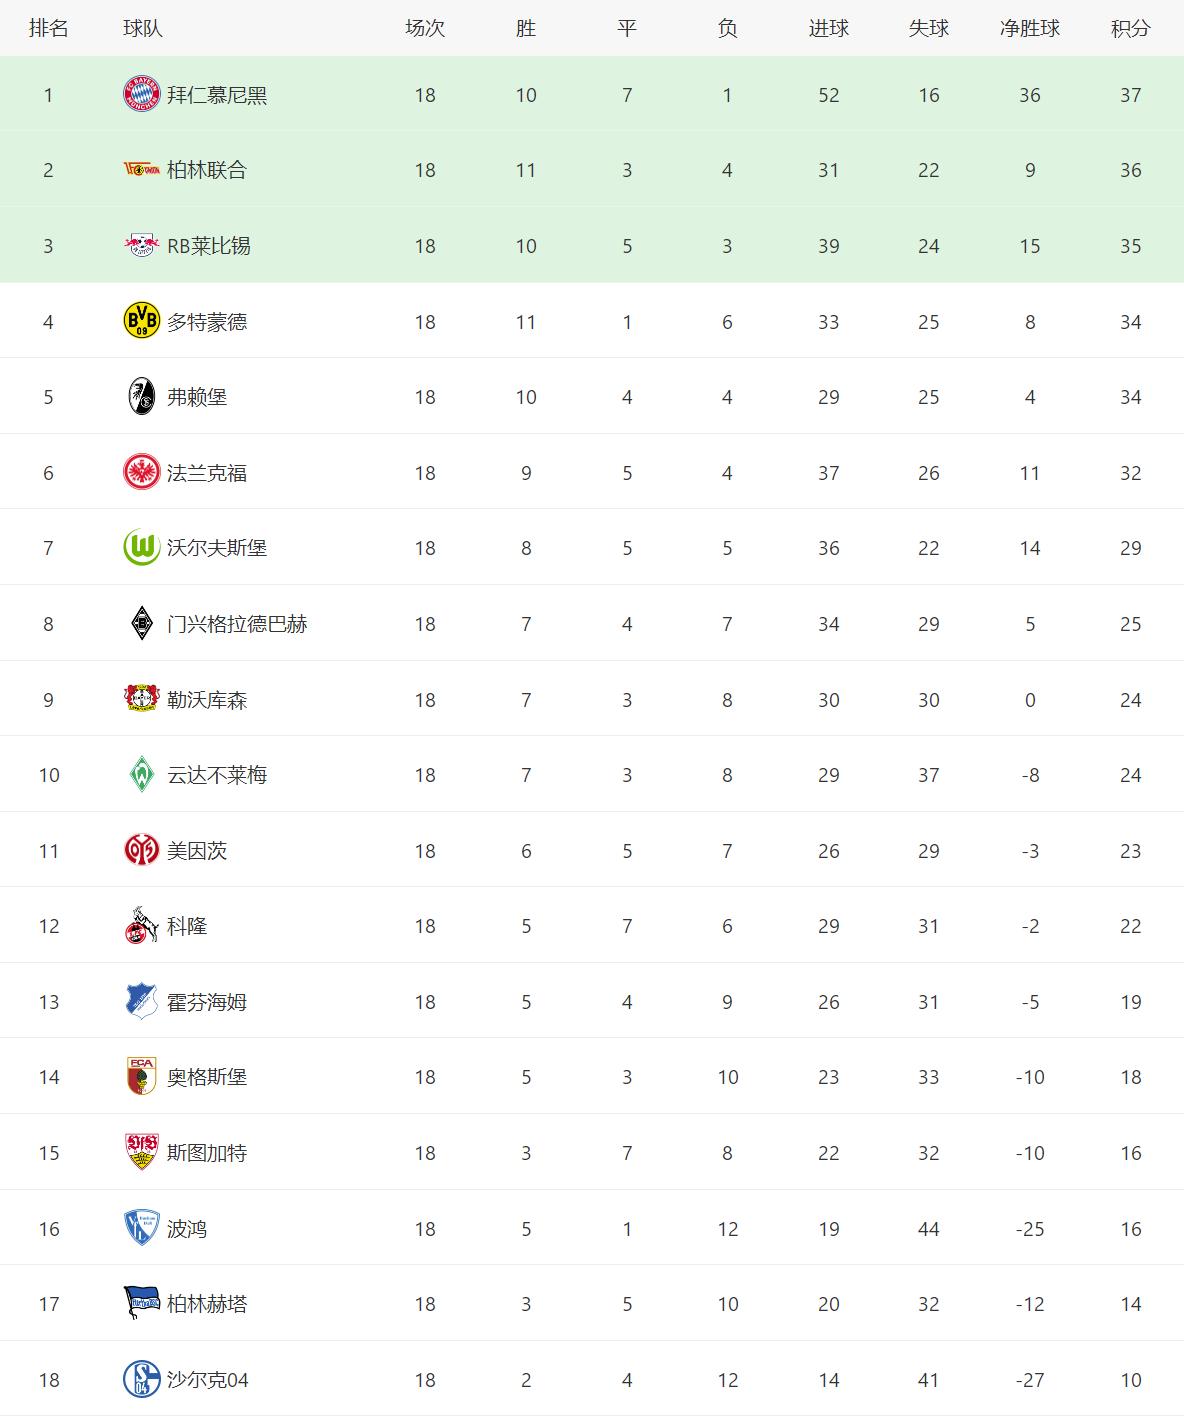Screen dimensions: 1184x1425
Task: Click the Union Berlin club logo
Action: tap(141, 170)
